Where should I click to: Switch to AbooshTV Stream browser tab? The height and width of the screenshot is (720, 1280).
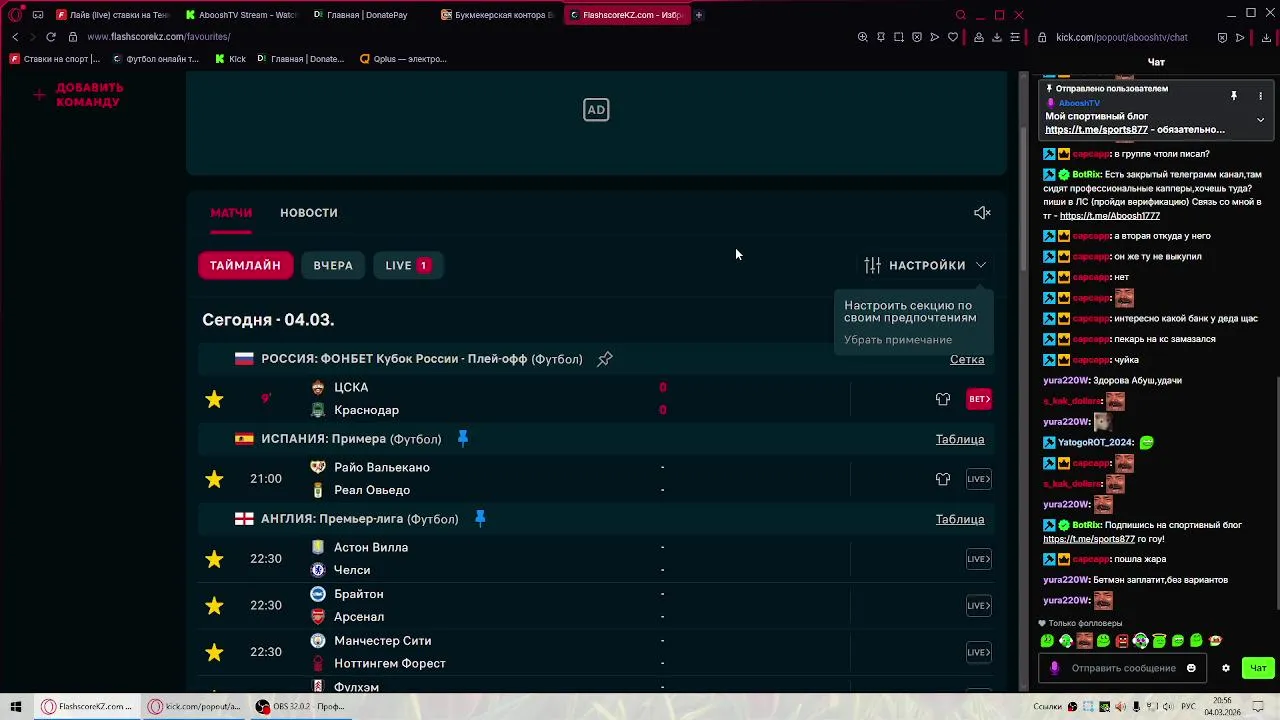[241, 15]
